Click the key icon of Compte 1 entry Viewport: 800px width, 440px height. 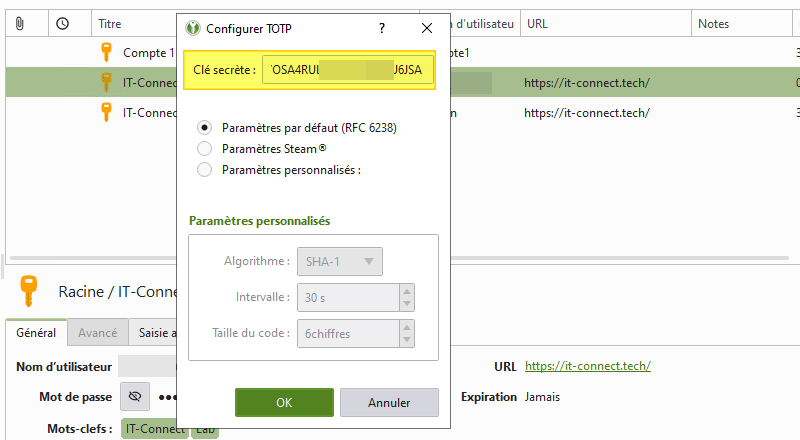[105, 52]
